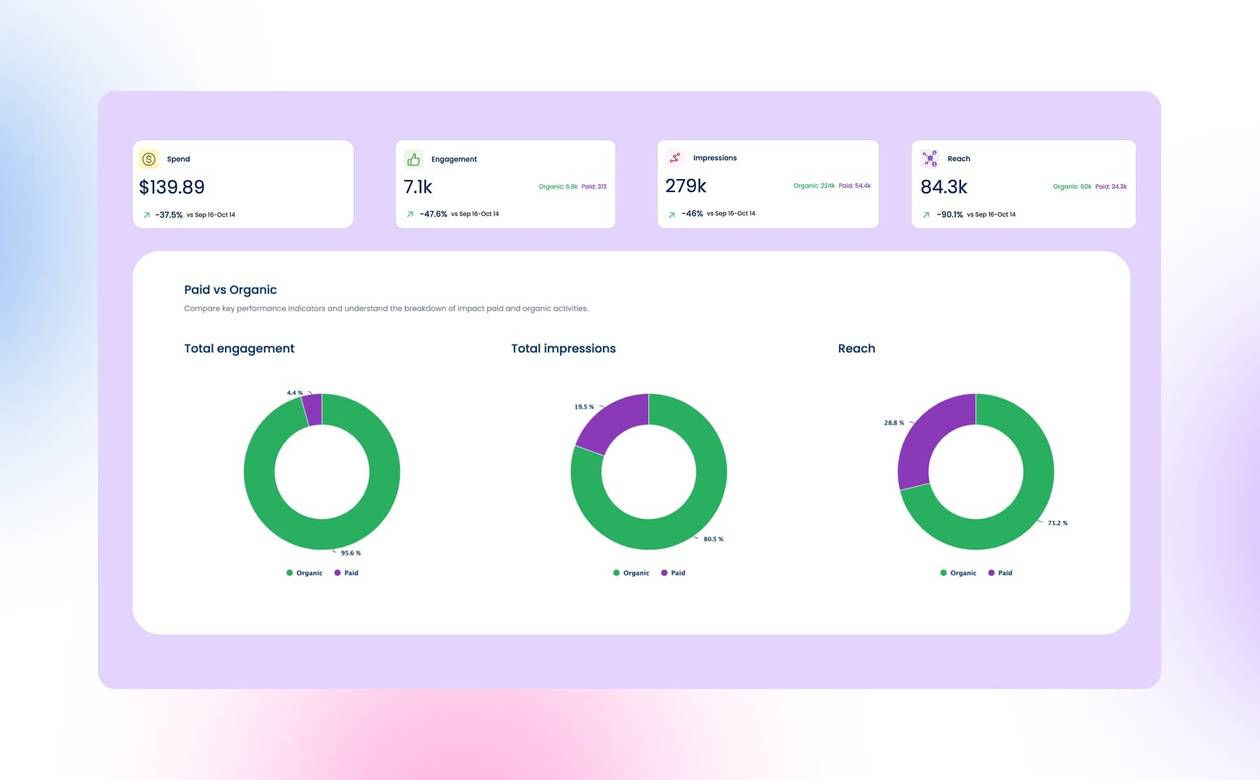Click Paid: 54.4k in Impressions card
The width and height of the screenshot is (1260, 780).
(x=855, y=186)
